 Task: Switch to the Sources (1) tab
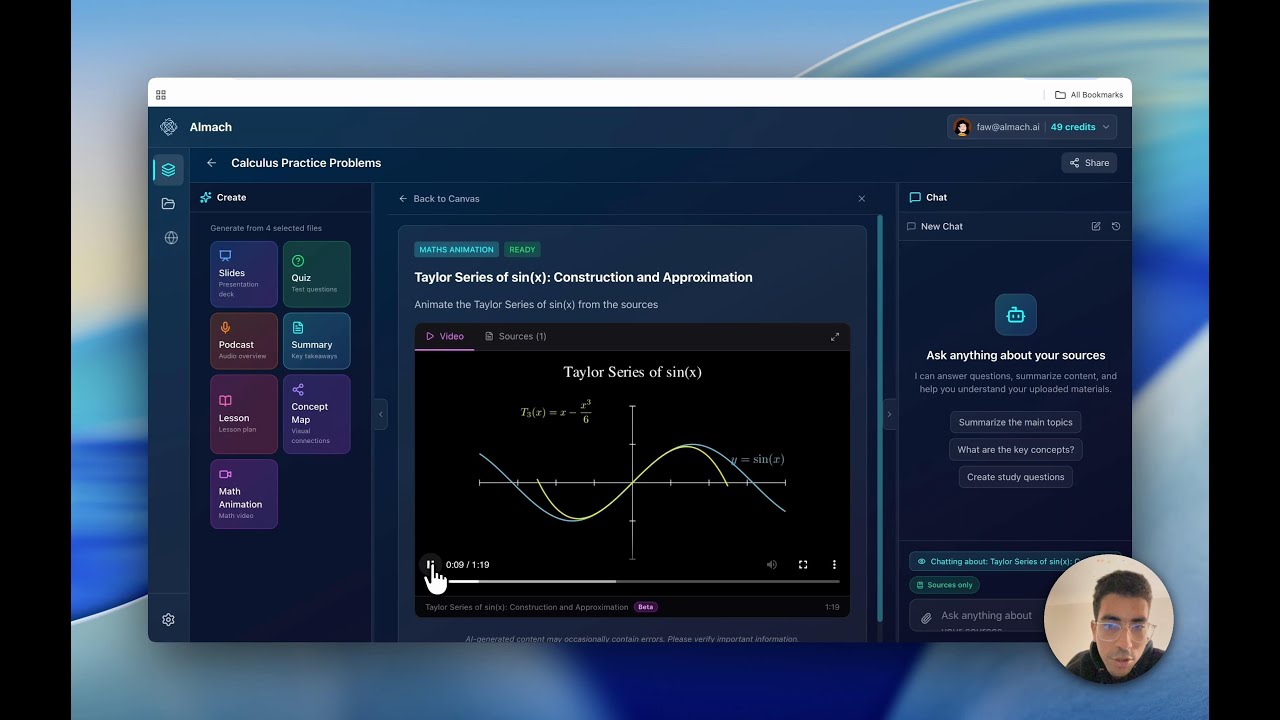click(515, 336)
